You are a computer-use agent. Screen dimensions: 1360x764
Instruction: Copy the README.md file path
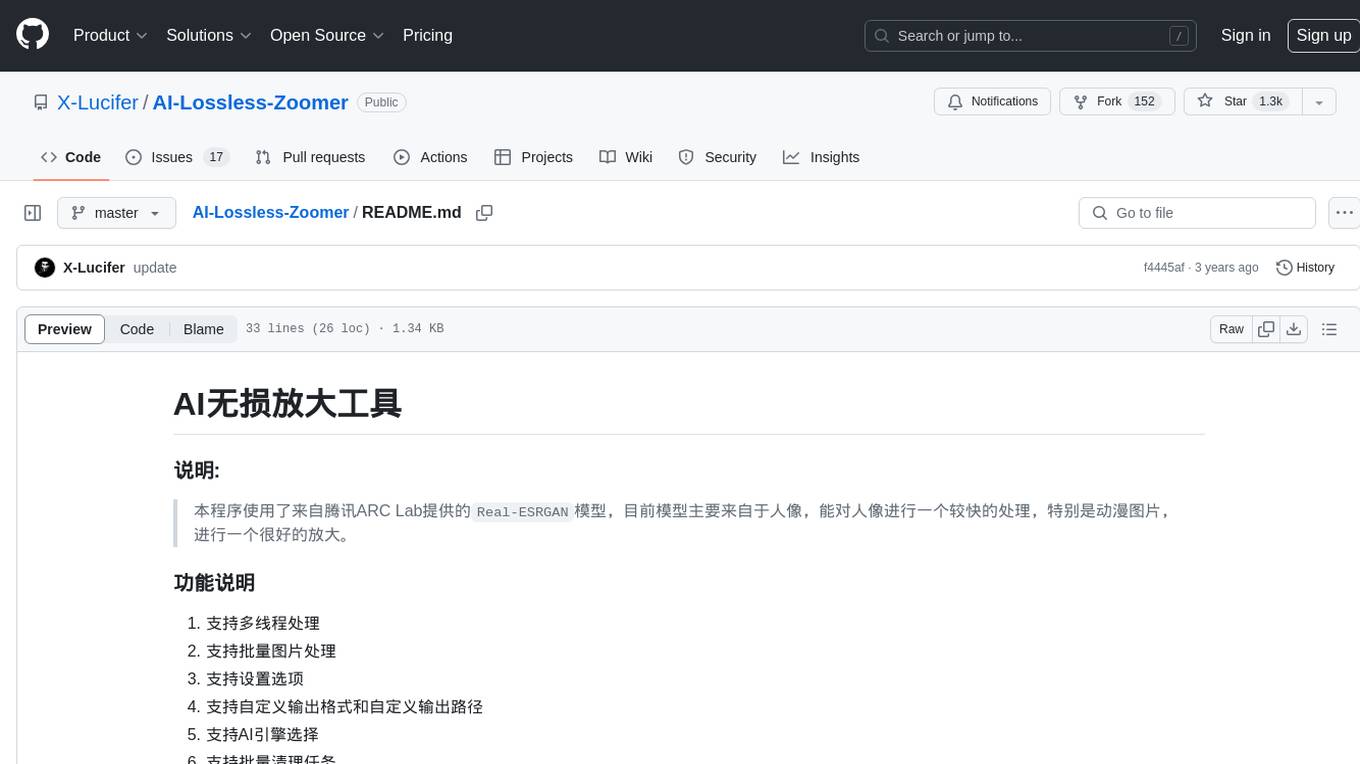tap(485, 213)
